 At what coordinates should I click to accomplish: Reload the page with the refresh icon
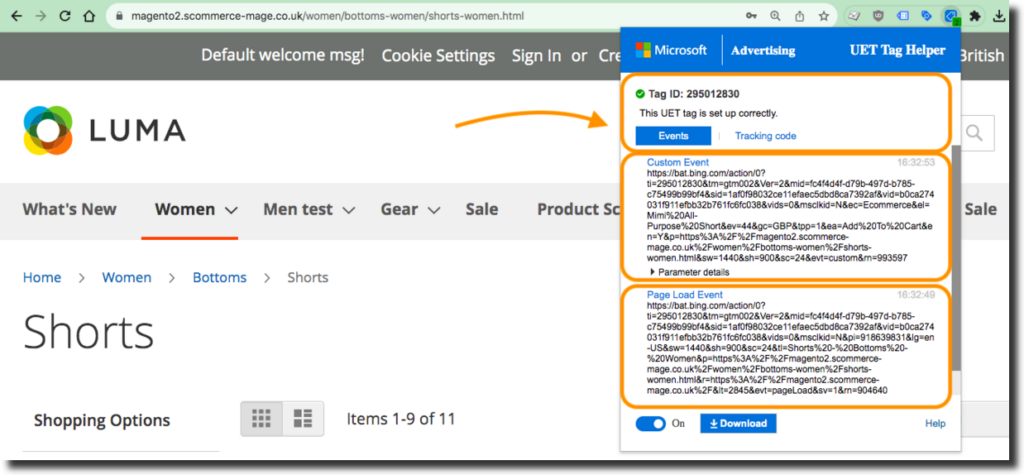65,17
